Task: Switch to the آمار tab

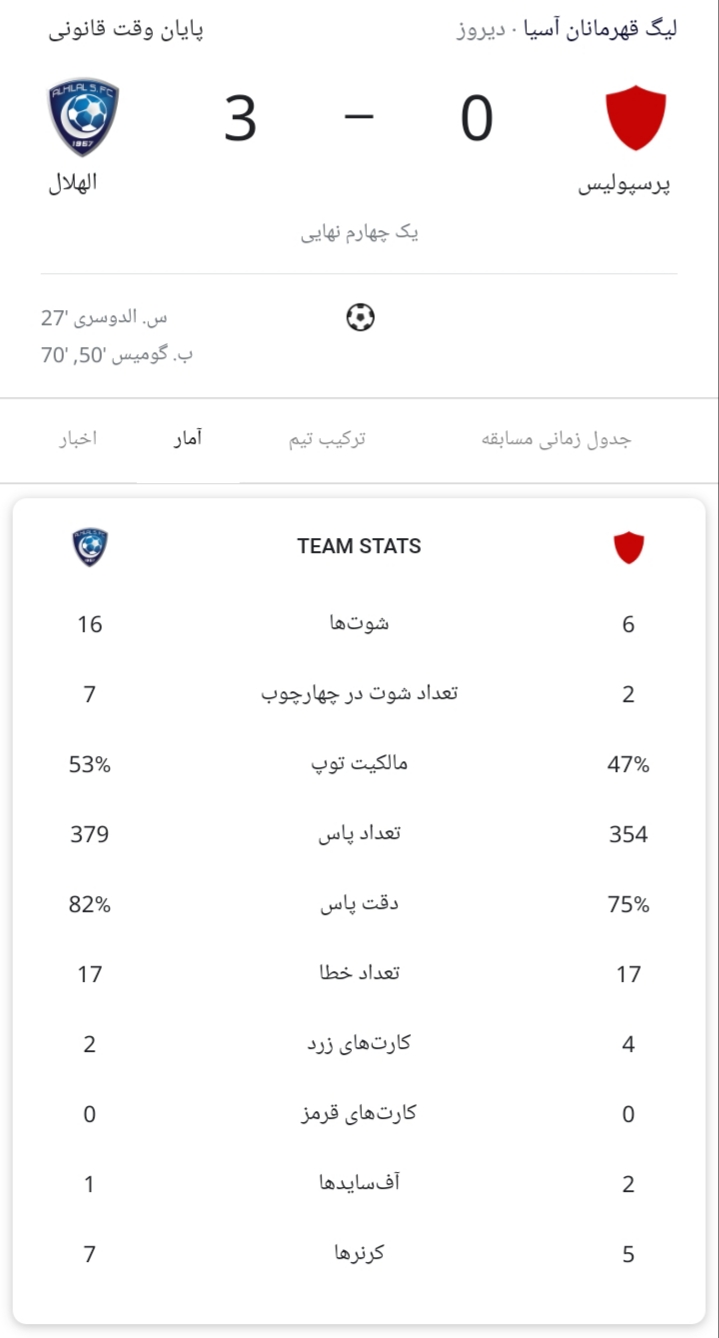Action: [186, 439]
